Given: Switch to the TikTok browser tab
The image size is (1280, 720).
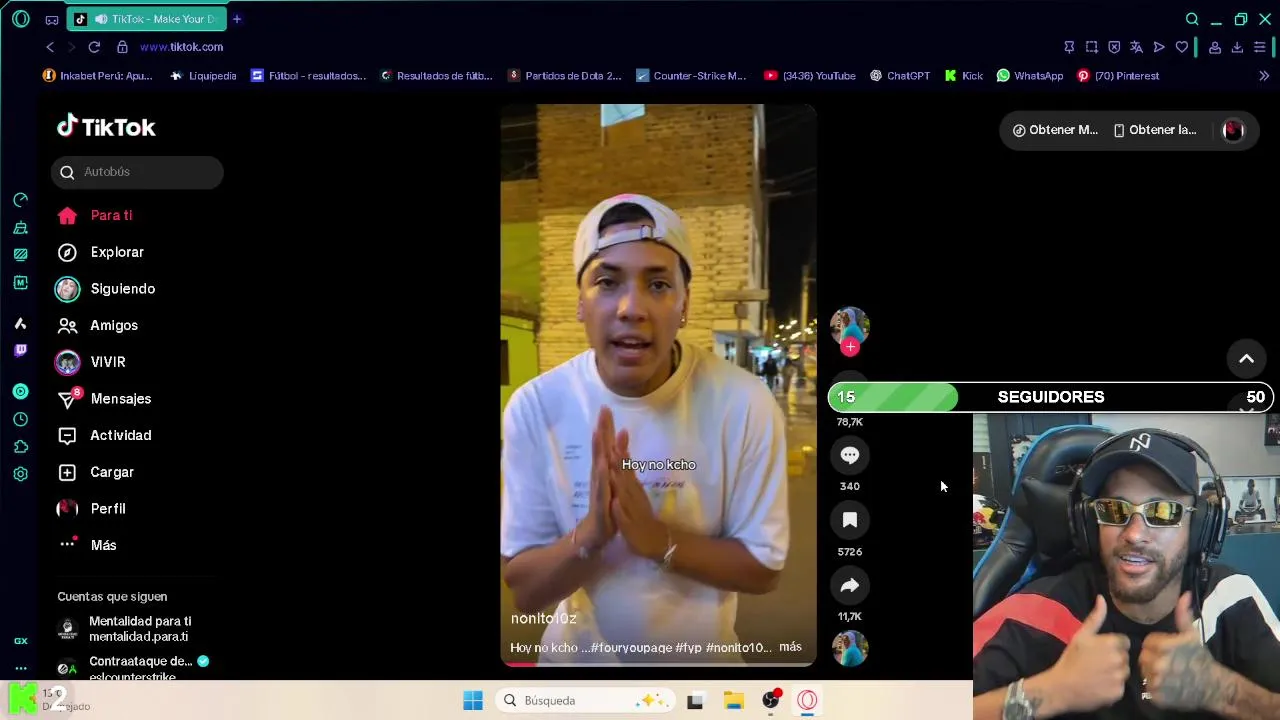Looking at the screenshot, I should click(147, 19).
